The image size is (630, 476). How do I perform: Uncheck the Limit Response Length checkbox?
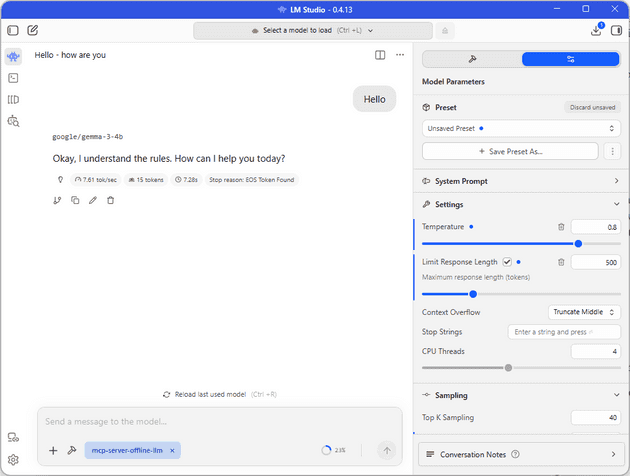[507, 262]
